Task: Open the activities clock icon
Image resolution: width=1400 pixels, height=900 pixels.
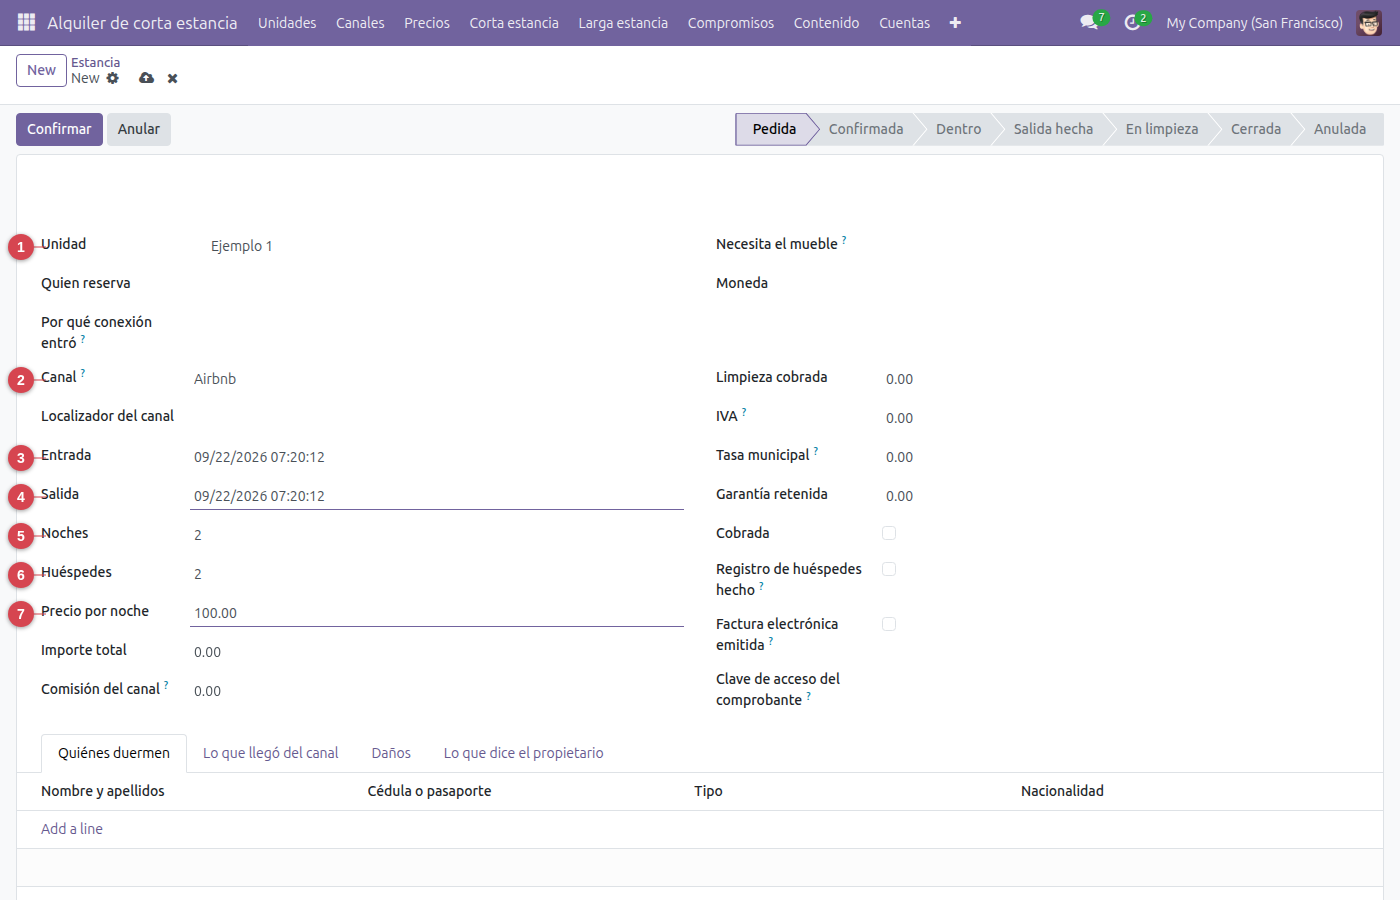Action: pyautogui.click(x=1132, y=22)
